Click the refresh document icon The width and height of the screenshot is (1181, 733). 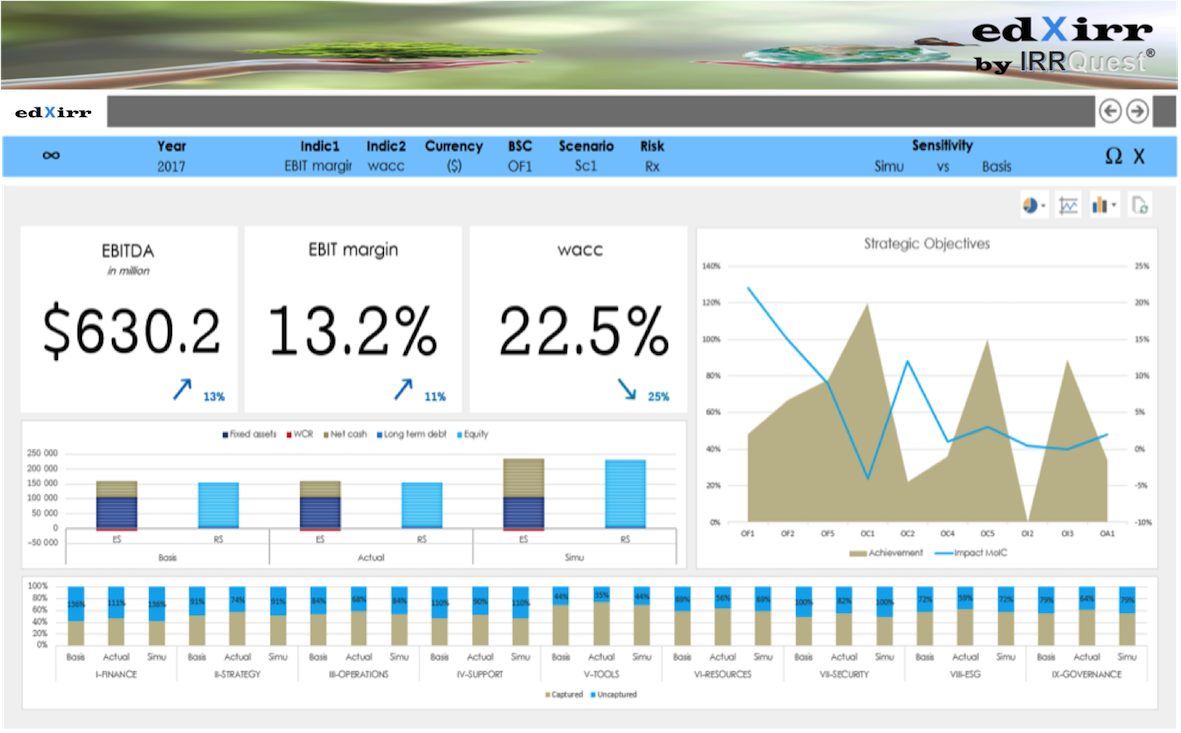tap(1139, 205)
